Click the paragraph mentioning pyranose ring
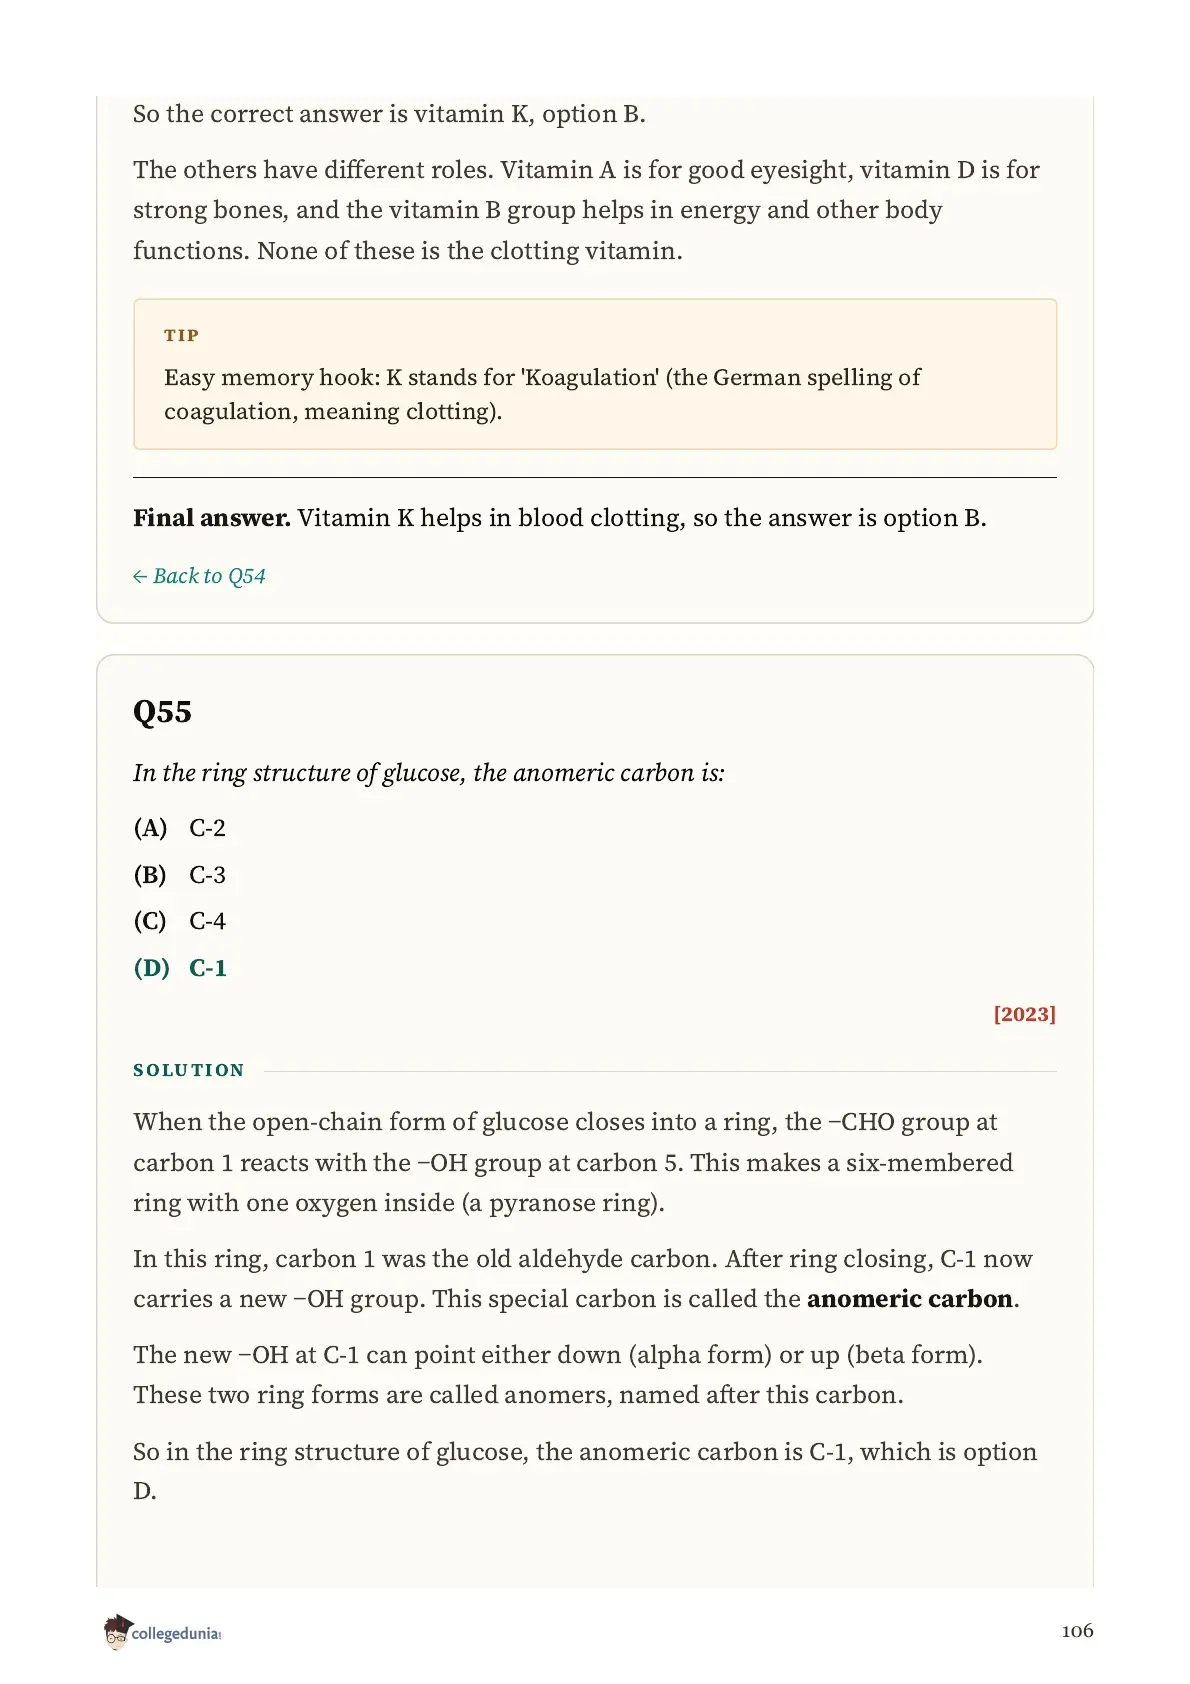This screenshot has width=1190, height=1684. click(573, 1162)
